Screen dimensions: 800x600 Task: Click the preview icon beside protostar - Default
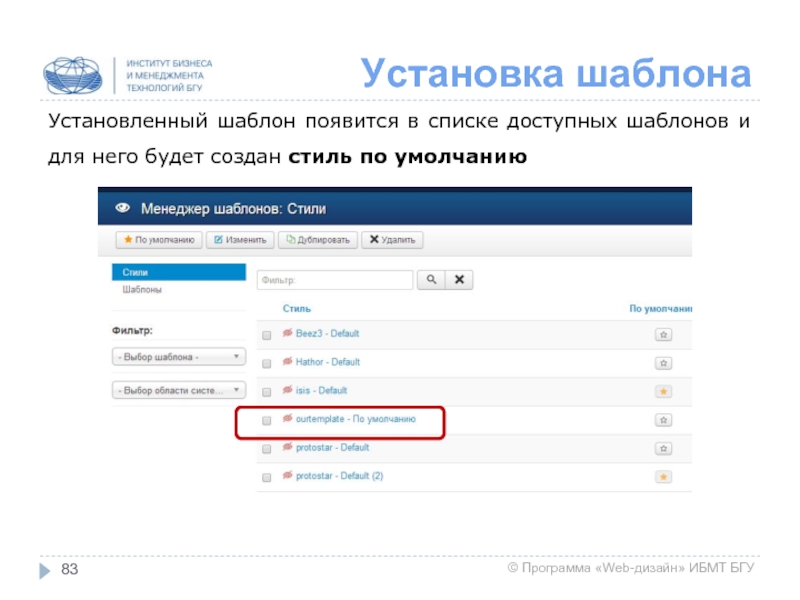[x=288, y=447]
